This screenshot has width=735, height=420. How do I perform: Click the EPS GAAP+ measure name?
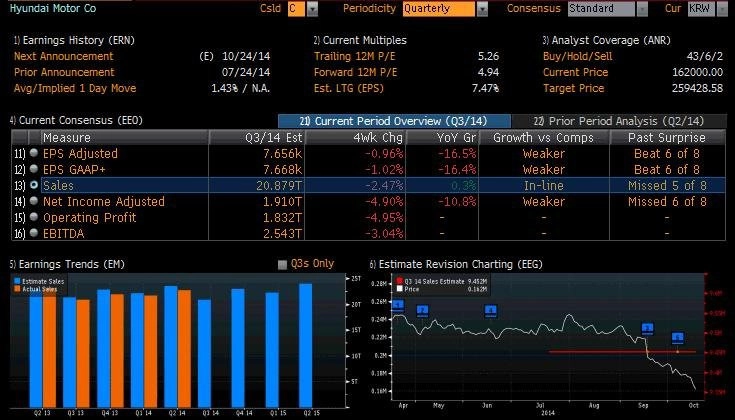[74, 169]
